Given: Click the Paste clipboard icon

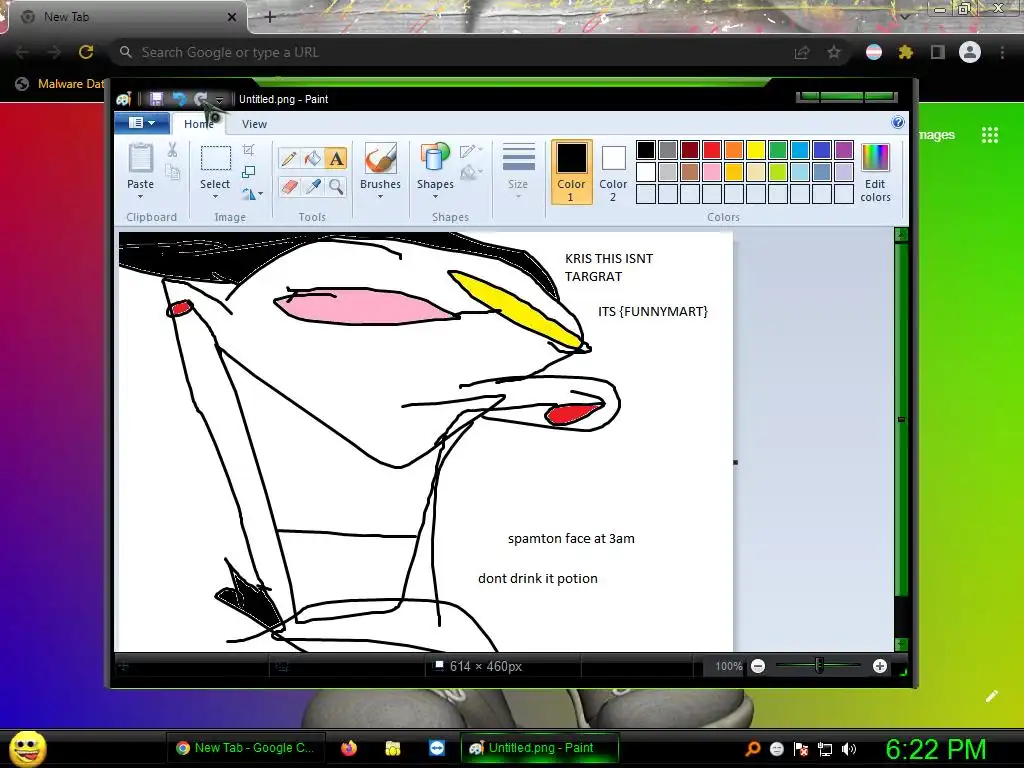Looking at the screenshot, I should [140, 158].
